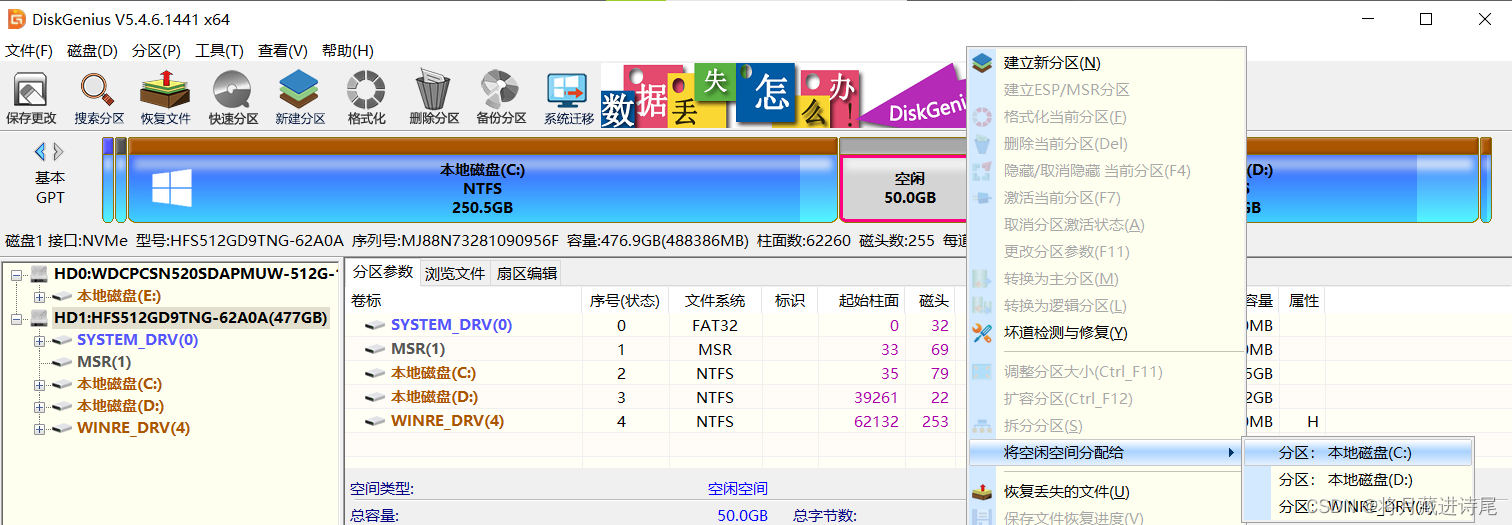Select the 空闲 50.0GB block in disk map
The image size is (1512, 525).
pyautogui.click(x=903, y=188)
